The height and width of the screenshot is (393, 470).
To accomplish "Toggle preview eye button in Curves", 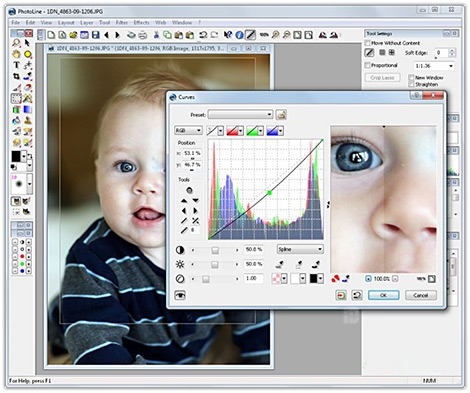I will [x=180, y=295].
